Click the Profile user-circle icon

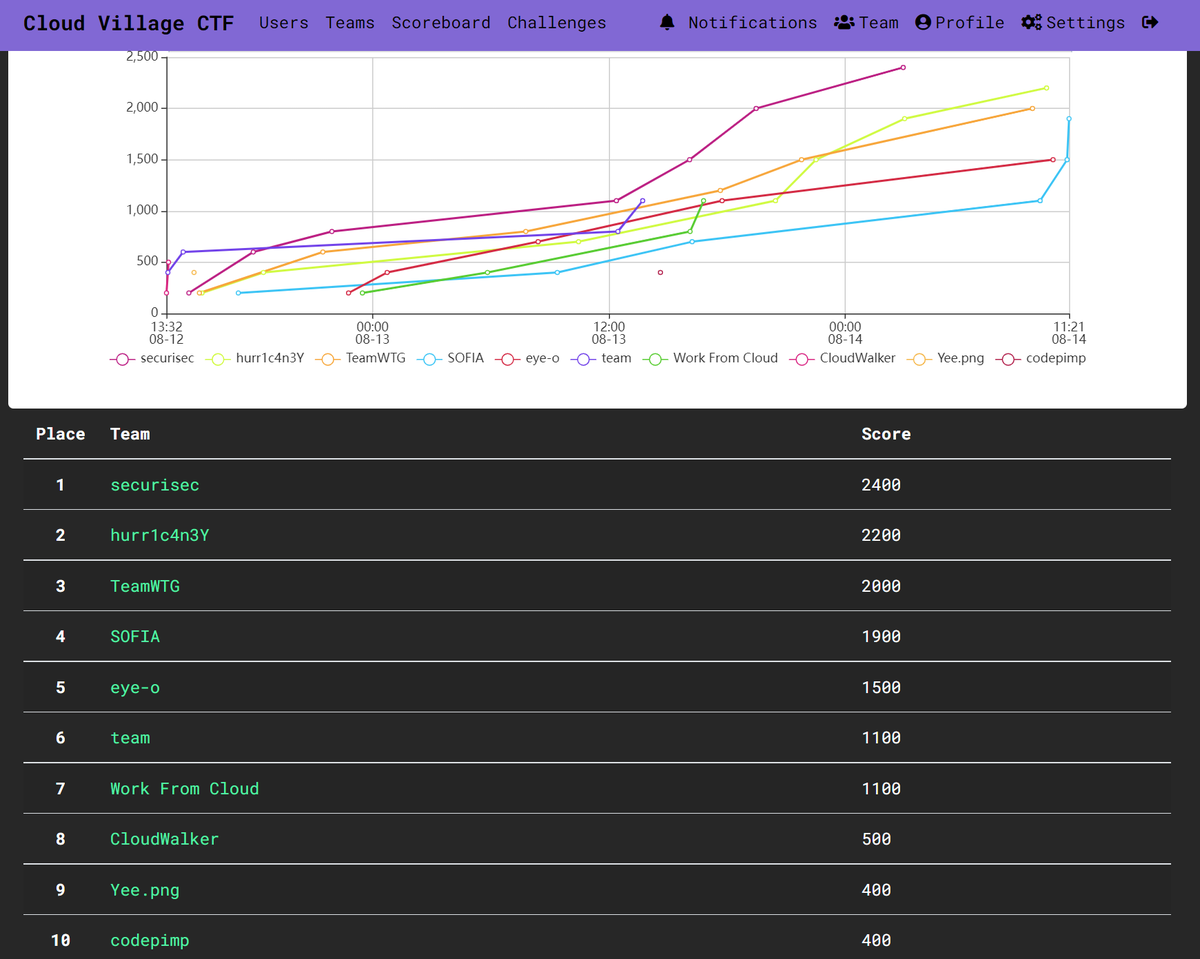coord(923,22)
